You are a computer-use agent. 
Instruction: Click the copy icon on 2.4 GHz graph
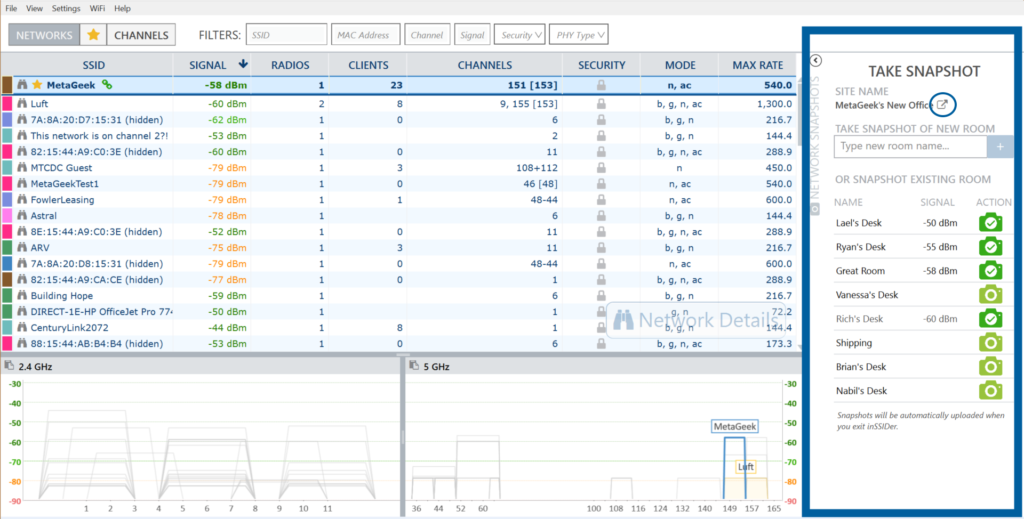9,366
